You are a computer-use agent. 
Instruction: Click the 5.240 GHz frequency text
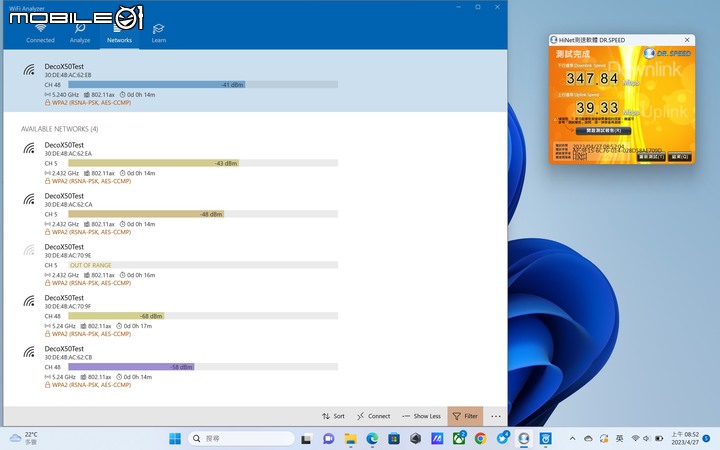pyautogui.click(x=65, y=95)
